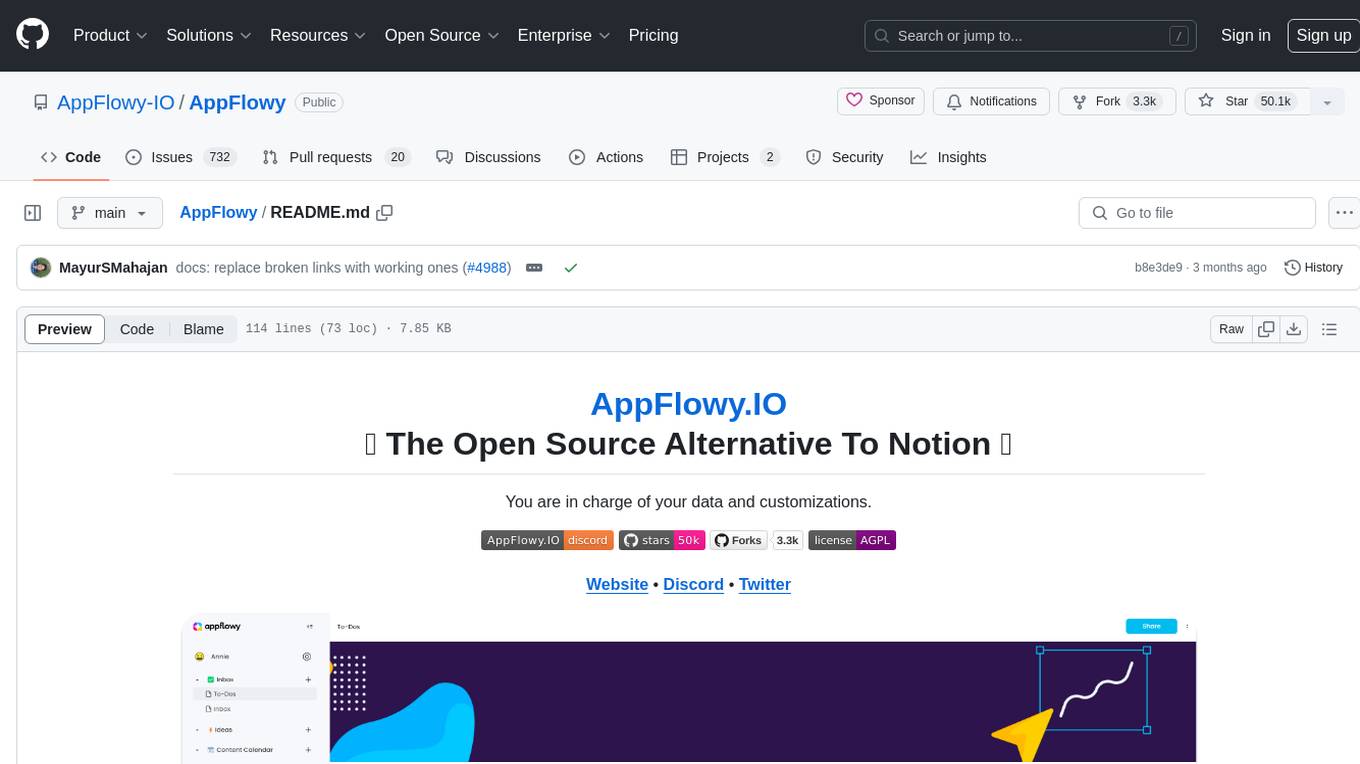1360x764 pixels.
Task: Switch to the Code view
Action: click(137, 329)
